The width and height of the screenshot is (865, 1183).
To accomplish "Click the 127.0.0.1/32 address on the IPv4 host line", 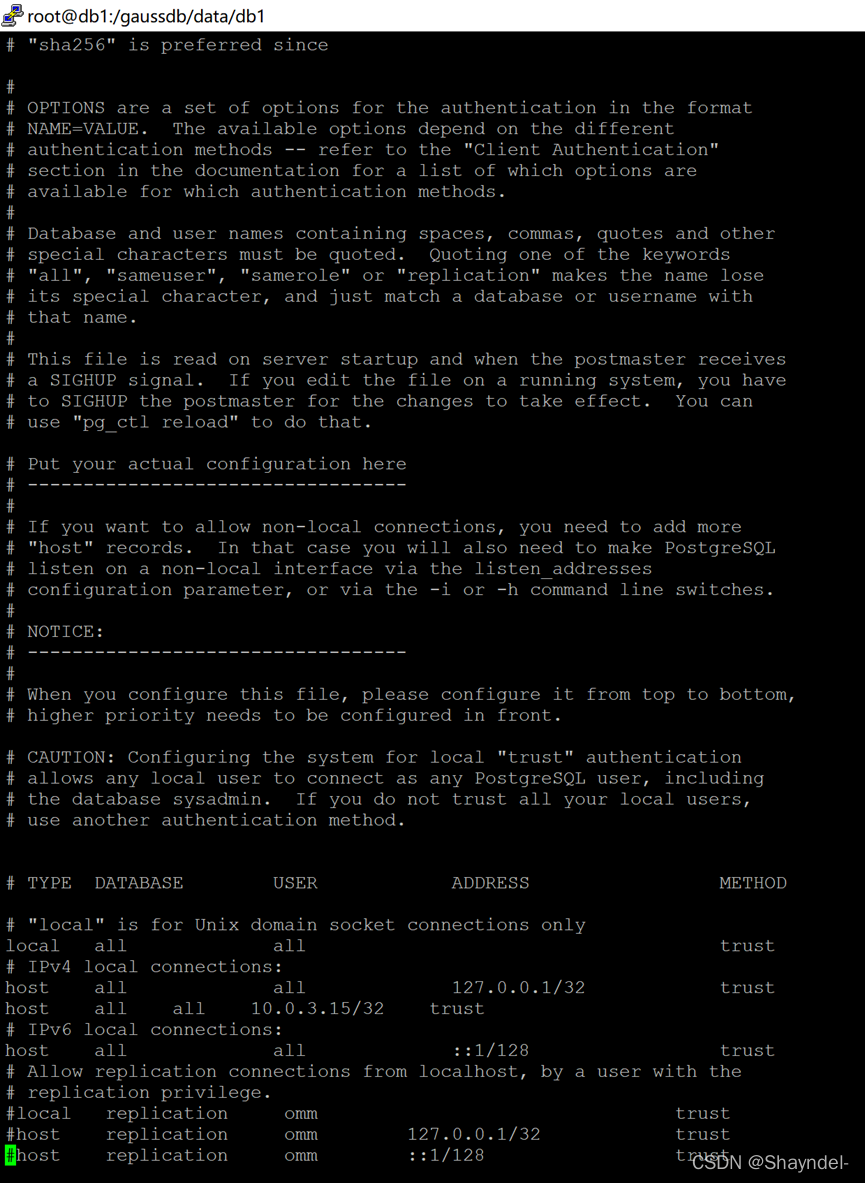I will (x=518, y=988).
